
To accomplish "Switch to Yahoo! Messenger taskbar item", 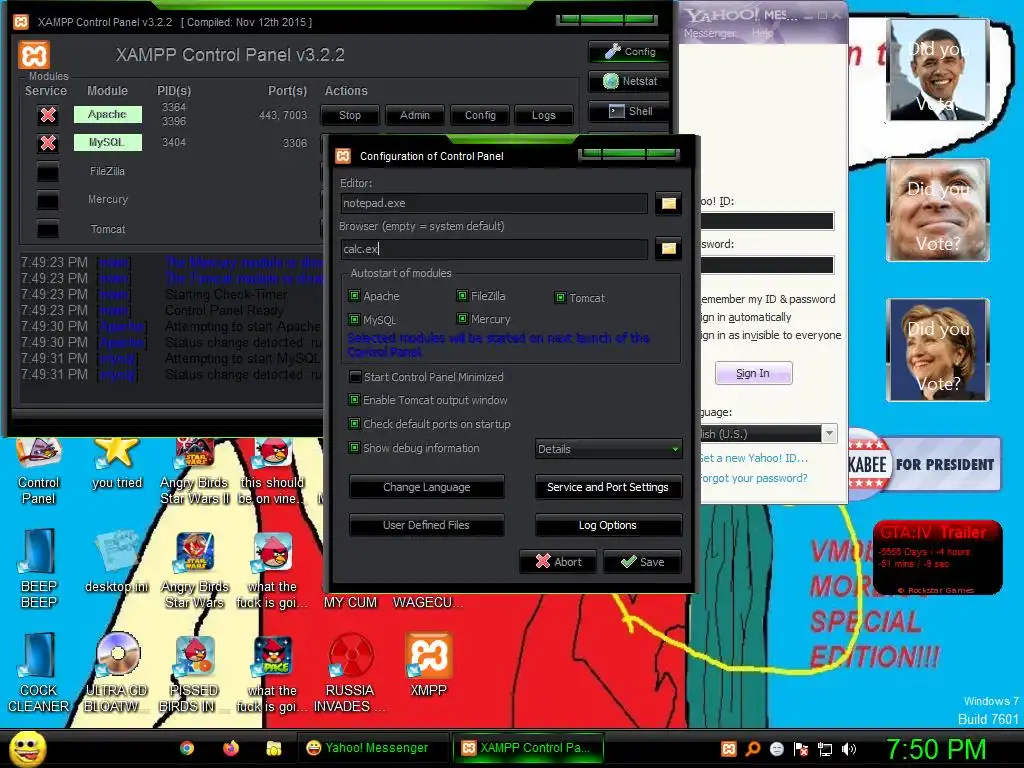I will (x=374, y=748).
